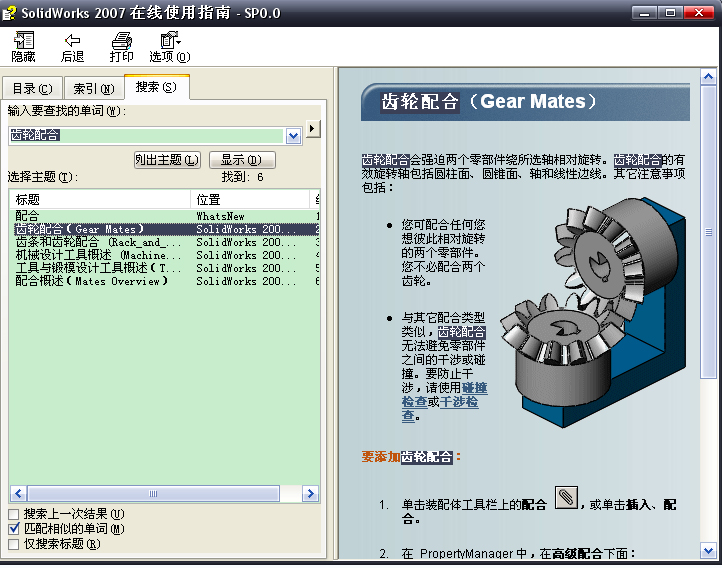The image size is (722, 568).
Task: Open the search word dropdown arrow
Action: tap(293, 136)
